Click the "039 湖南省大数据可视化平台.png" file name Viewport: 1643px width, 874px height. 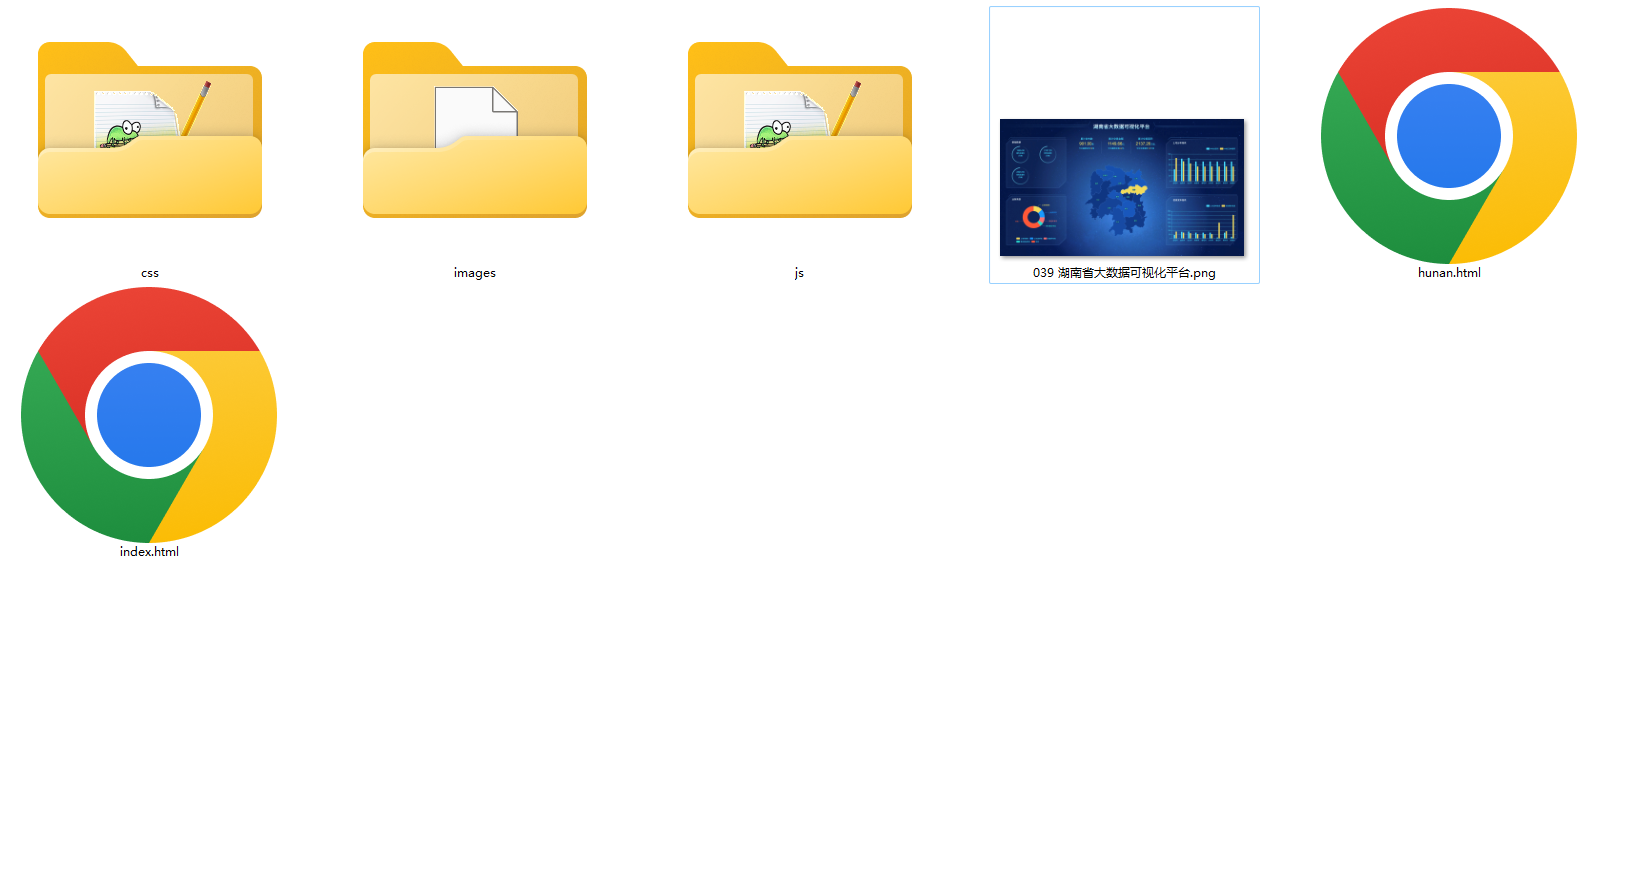pos(1124,273)
